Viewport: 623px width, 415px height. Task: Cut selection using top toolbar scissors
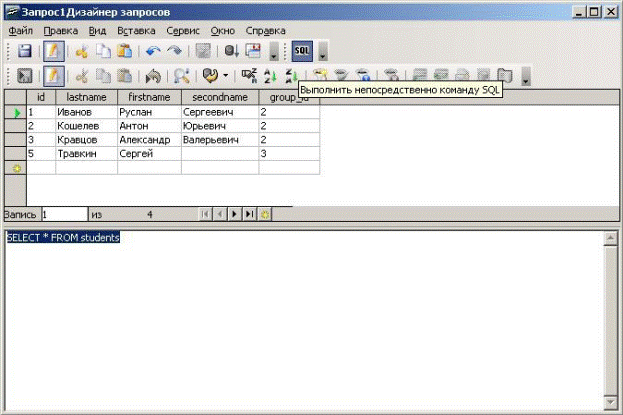pos(82,52)
